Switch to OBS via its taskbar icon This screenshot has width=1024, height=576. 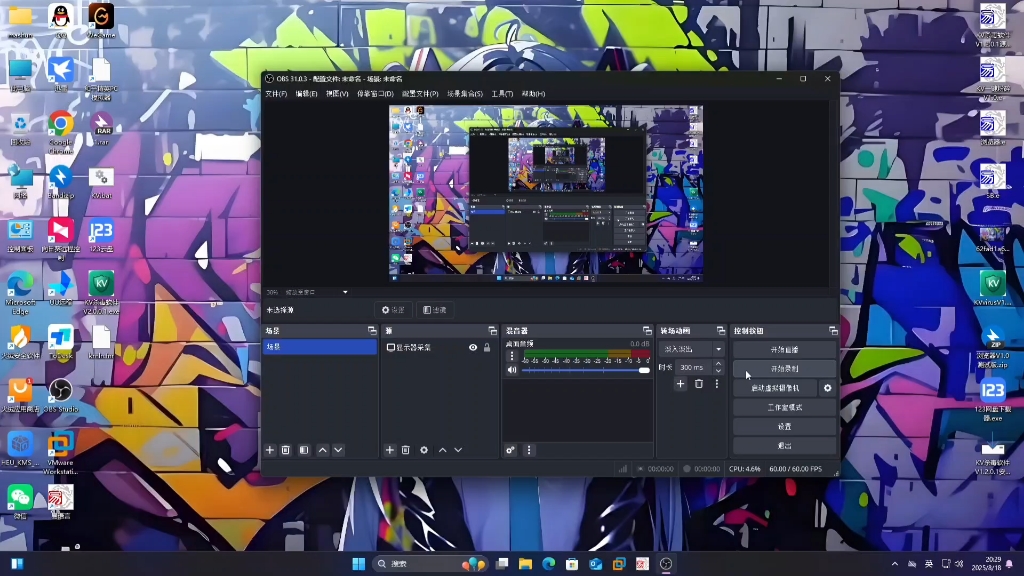tap(666, 564)
